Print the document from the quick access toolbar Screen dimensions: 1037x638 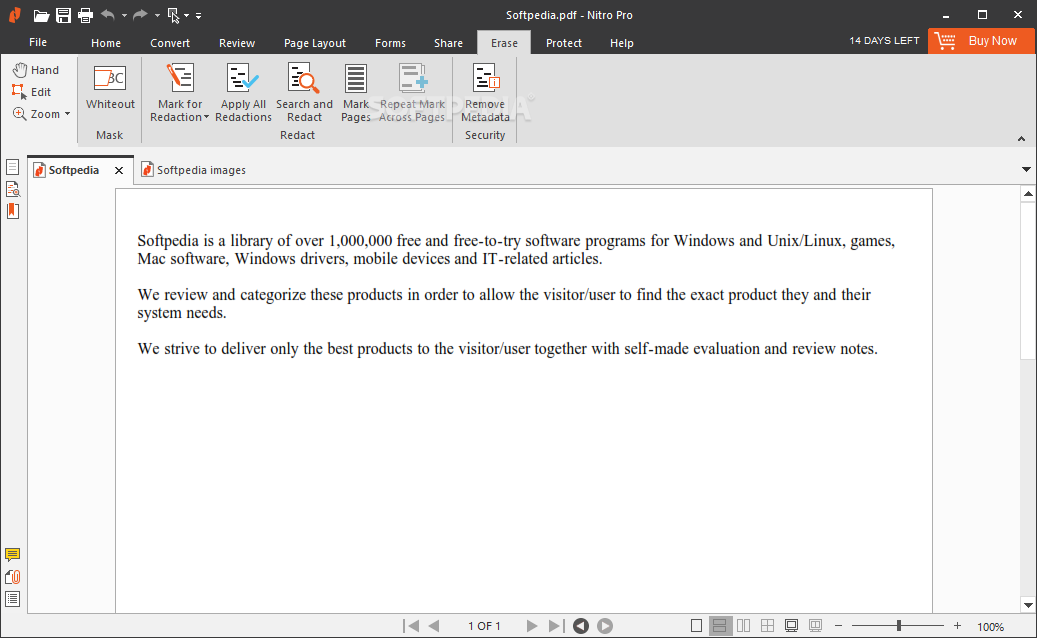pyautogui.click(x=85, y=15)
